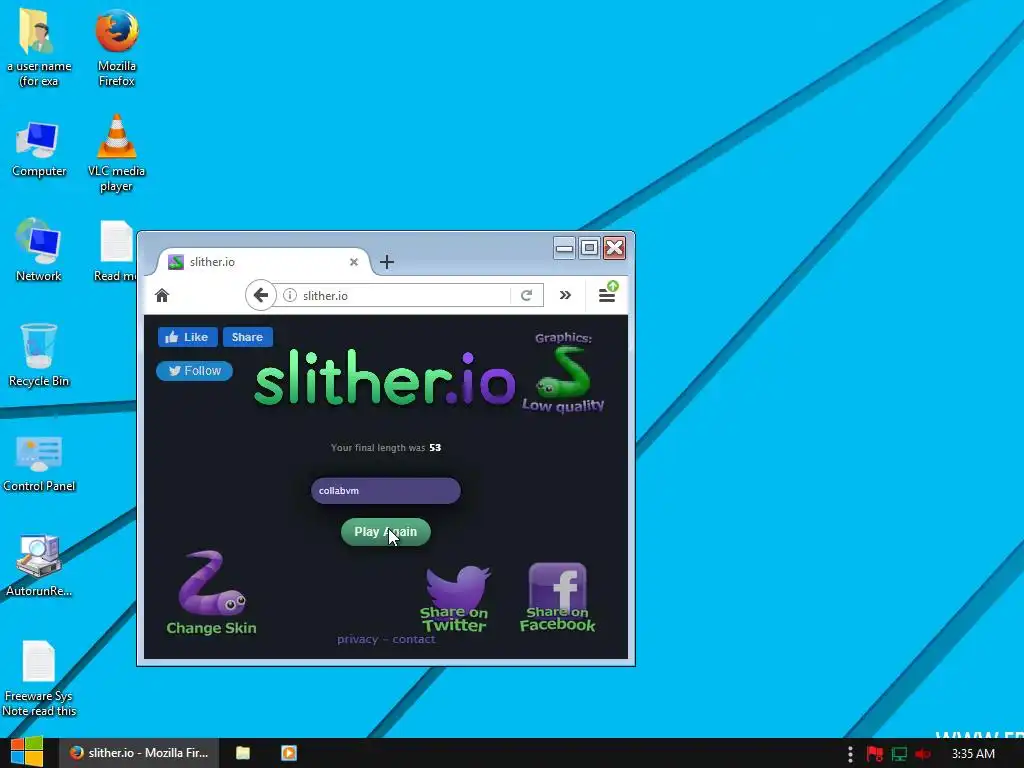
Task: Click the 3:35 AM taskbar clock
Action: [973, 754]
